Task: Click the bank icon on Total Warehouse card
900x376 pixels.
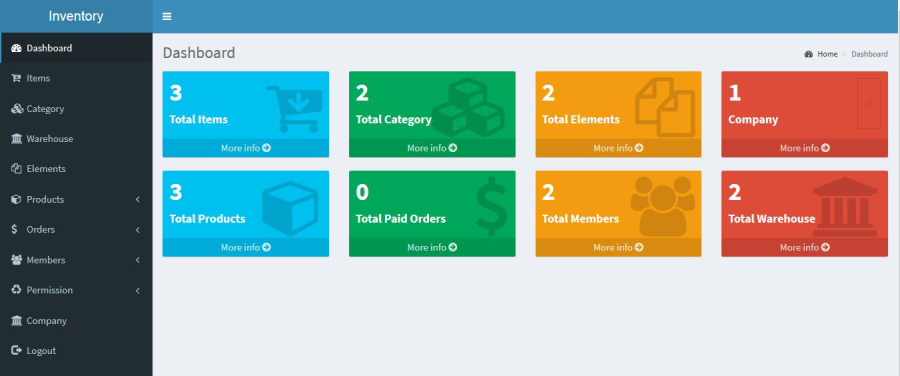Action: tap(845, 207)
